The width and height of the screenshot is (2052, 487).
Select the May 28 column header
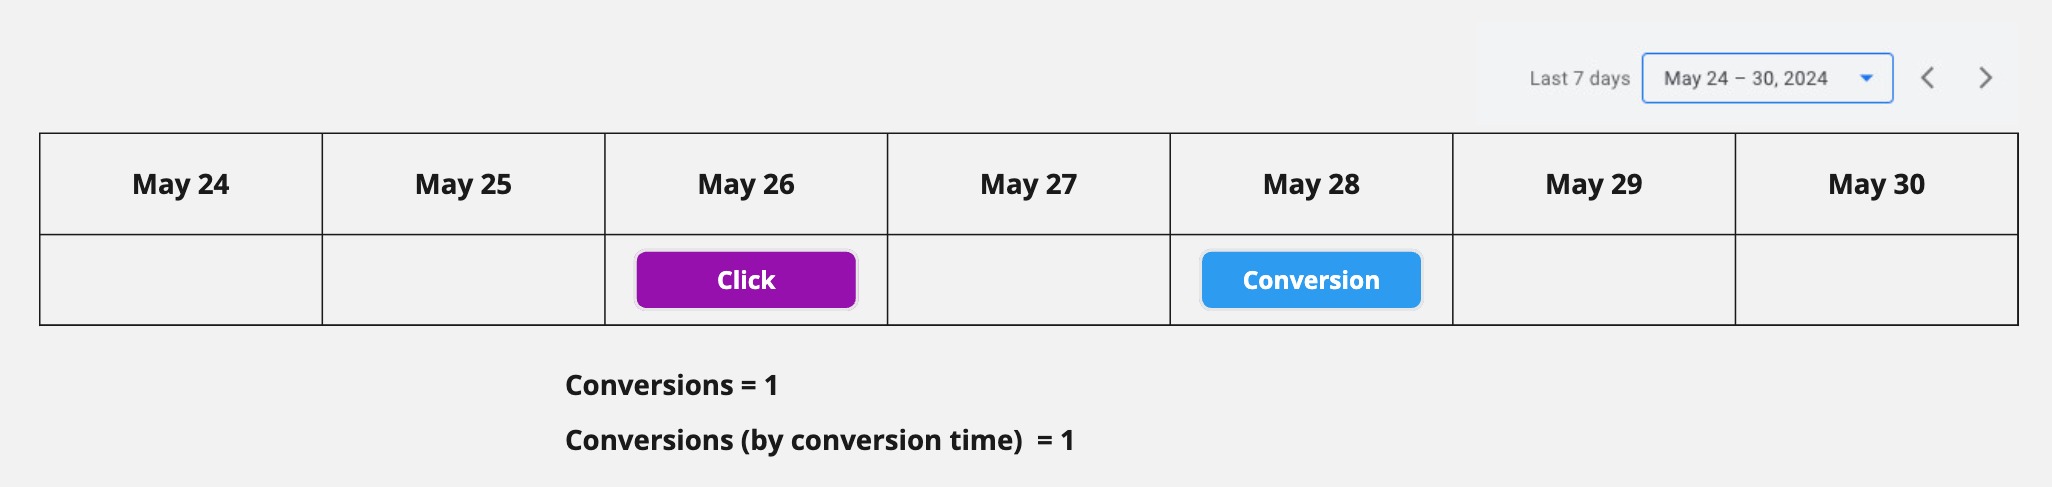pyautogui.click(x=1311, y=184)
